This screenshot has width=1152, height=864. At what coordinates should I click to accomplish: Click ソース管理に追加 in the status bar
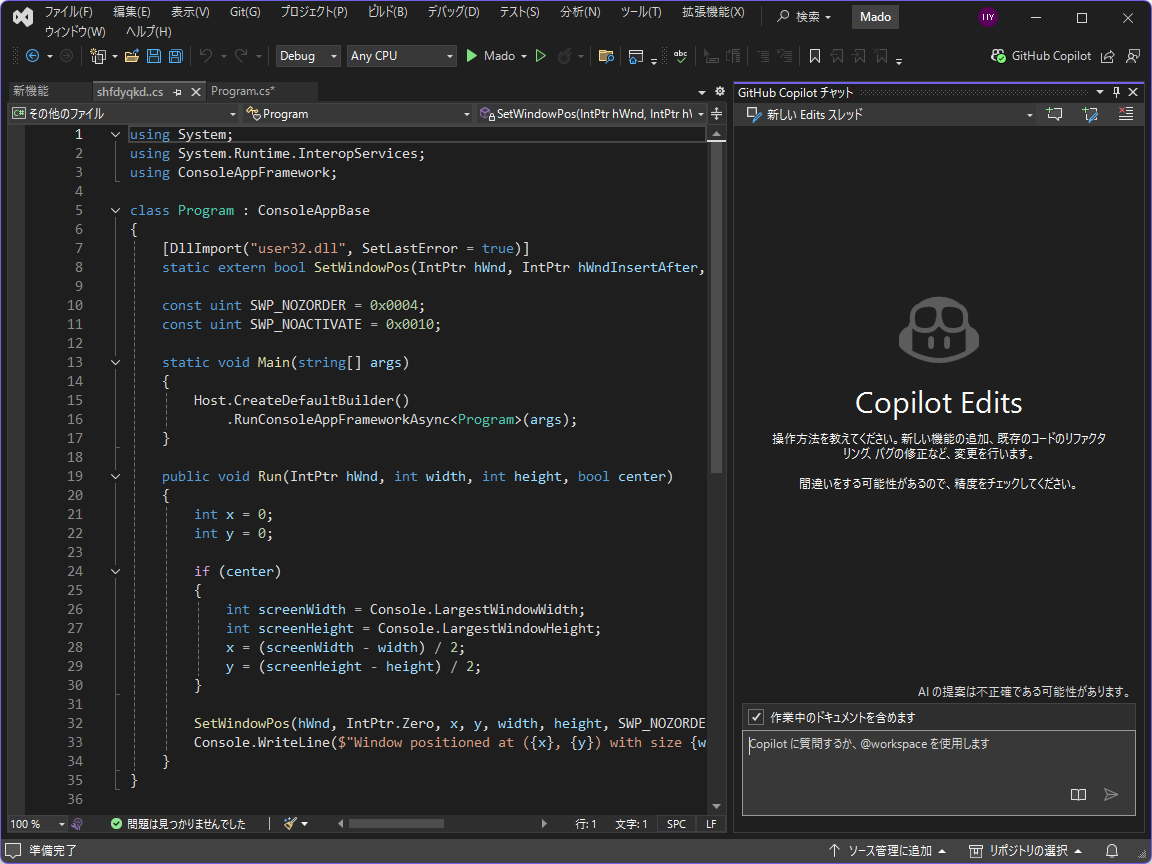pyautogui.click(x=889, y=851)
